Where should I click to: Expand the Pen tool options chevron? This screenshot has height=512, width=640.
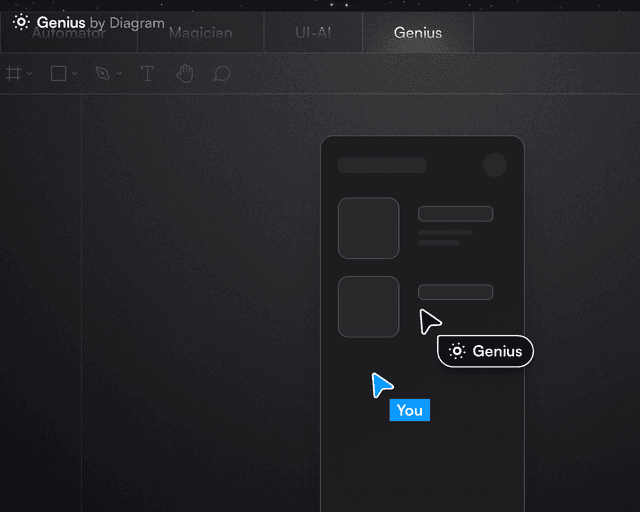(x=119, y=73)
